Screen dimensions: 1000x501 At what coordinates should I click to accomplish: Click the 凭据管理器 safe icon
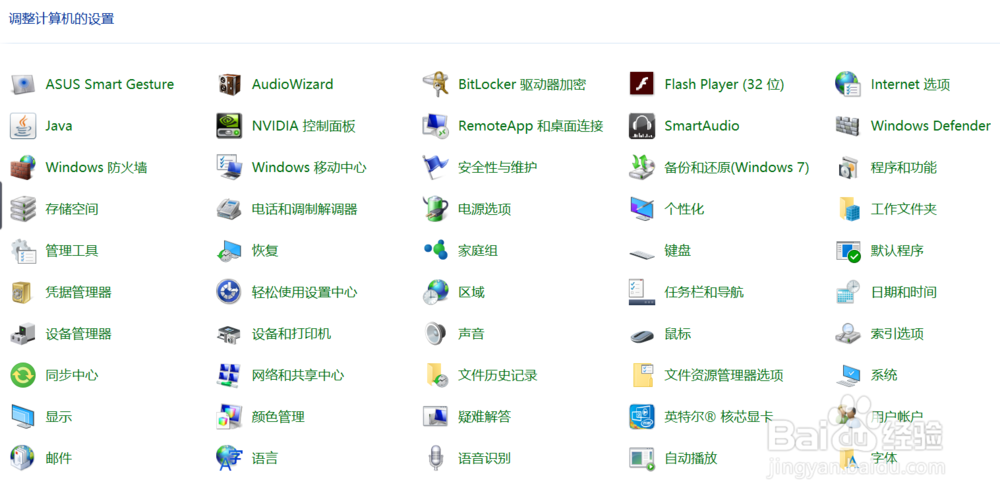click(x=23, y=292)
